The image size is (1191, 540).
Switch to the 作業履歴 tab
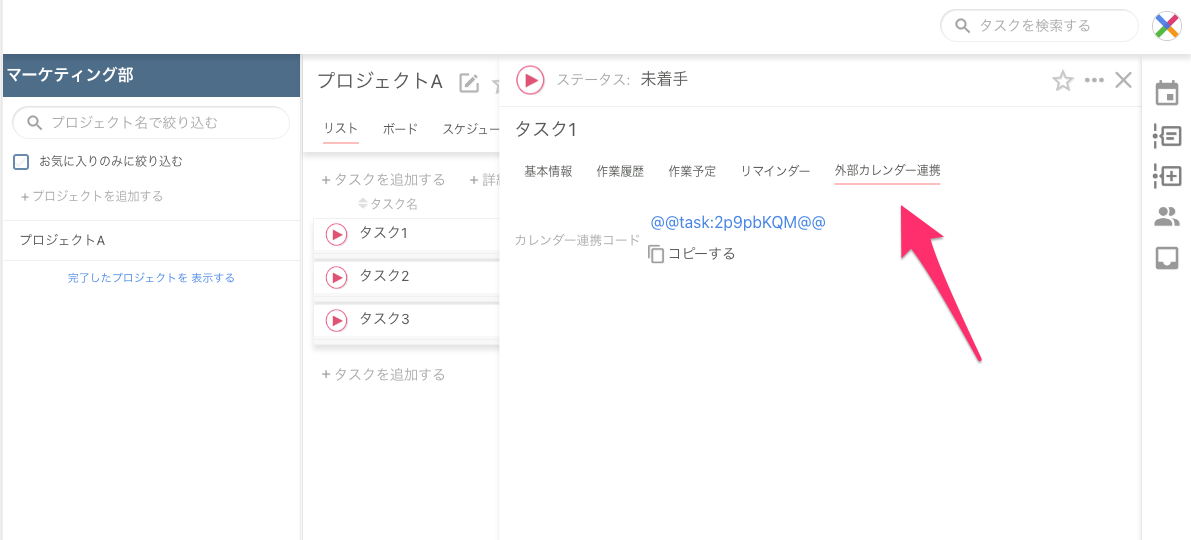pos(620,171)
